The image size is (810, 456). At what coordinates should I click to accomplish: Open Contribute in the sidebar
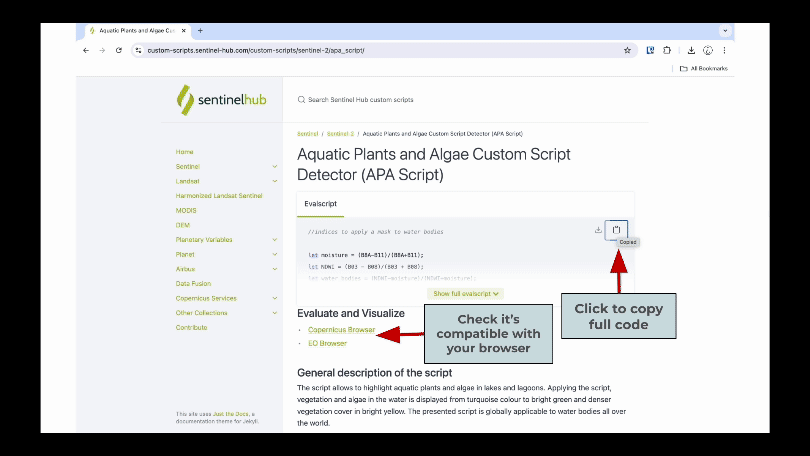tap(192, 327)
